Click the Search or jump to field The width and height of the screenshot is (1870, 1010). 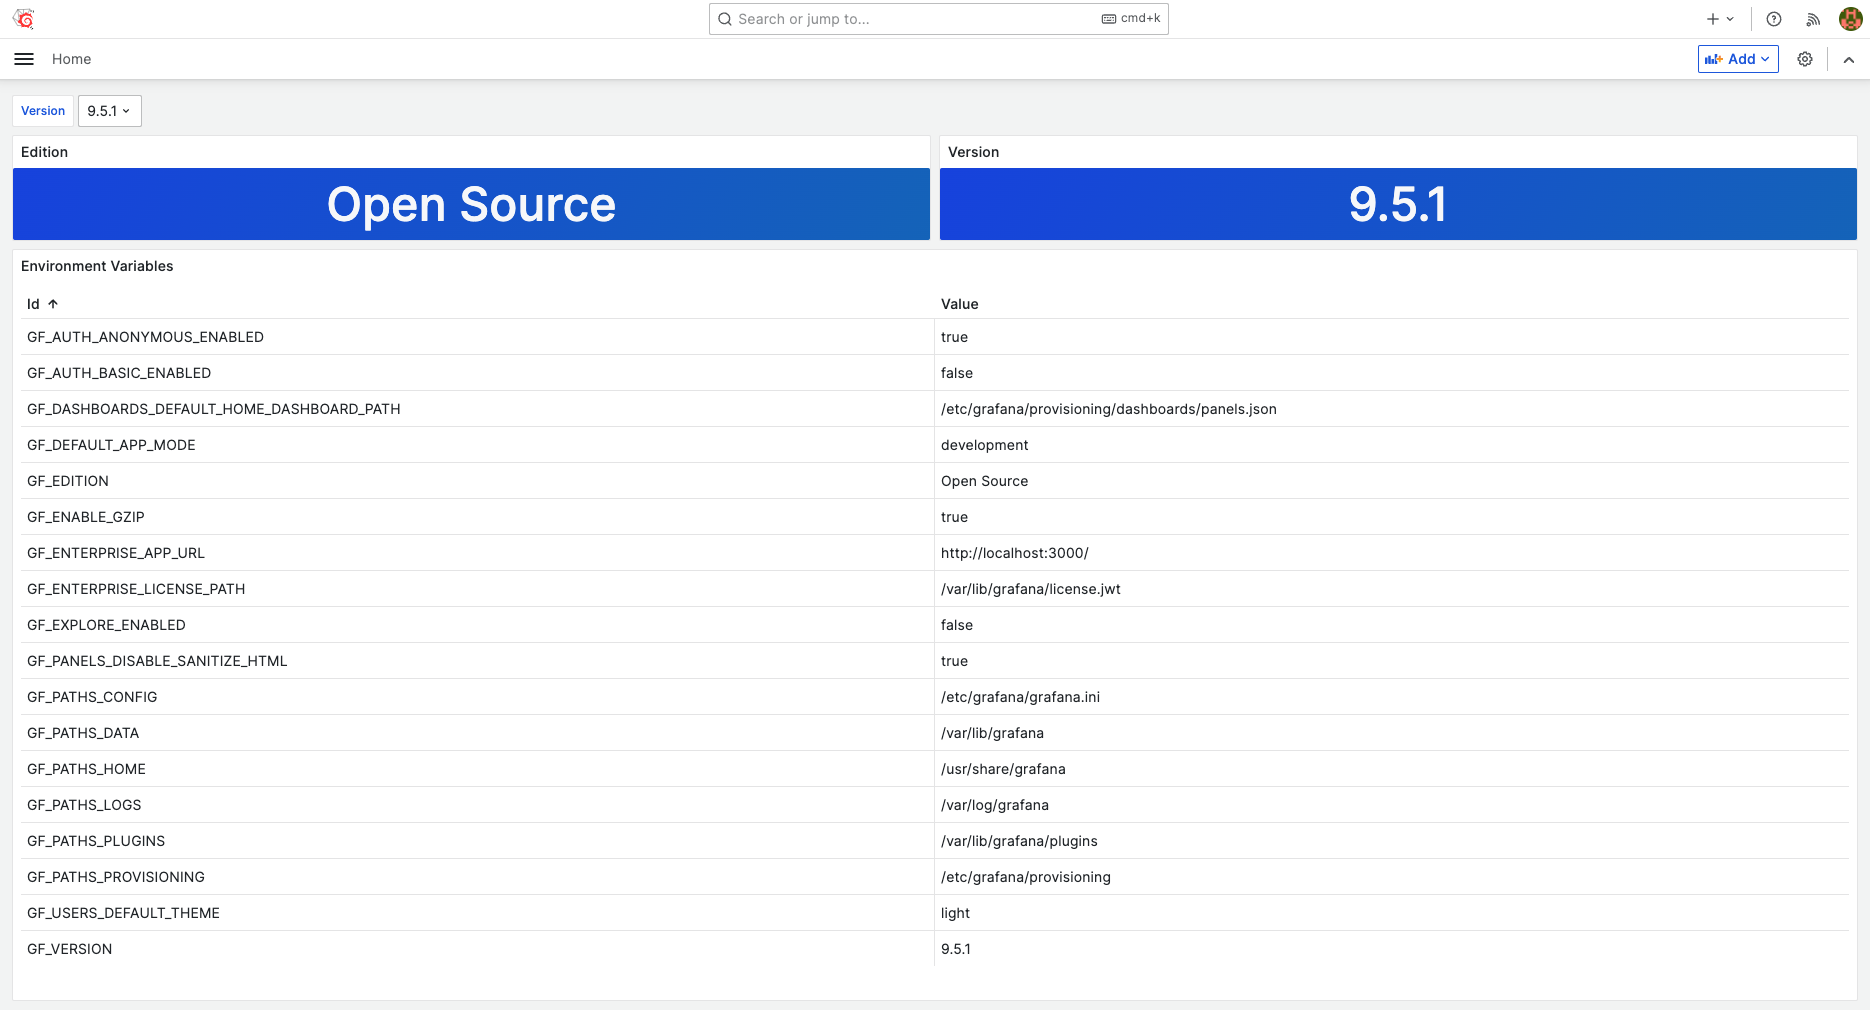[938, 19]
